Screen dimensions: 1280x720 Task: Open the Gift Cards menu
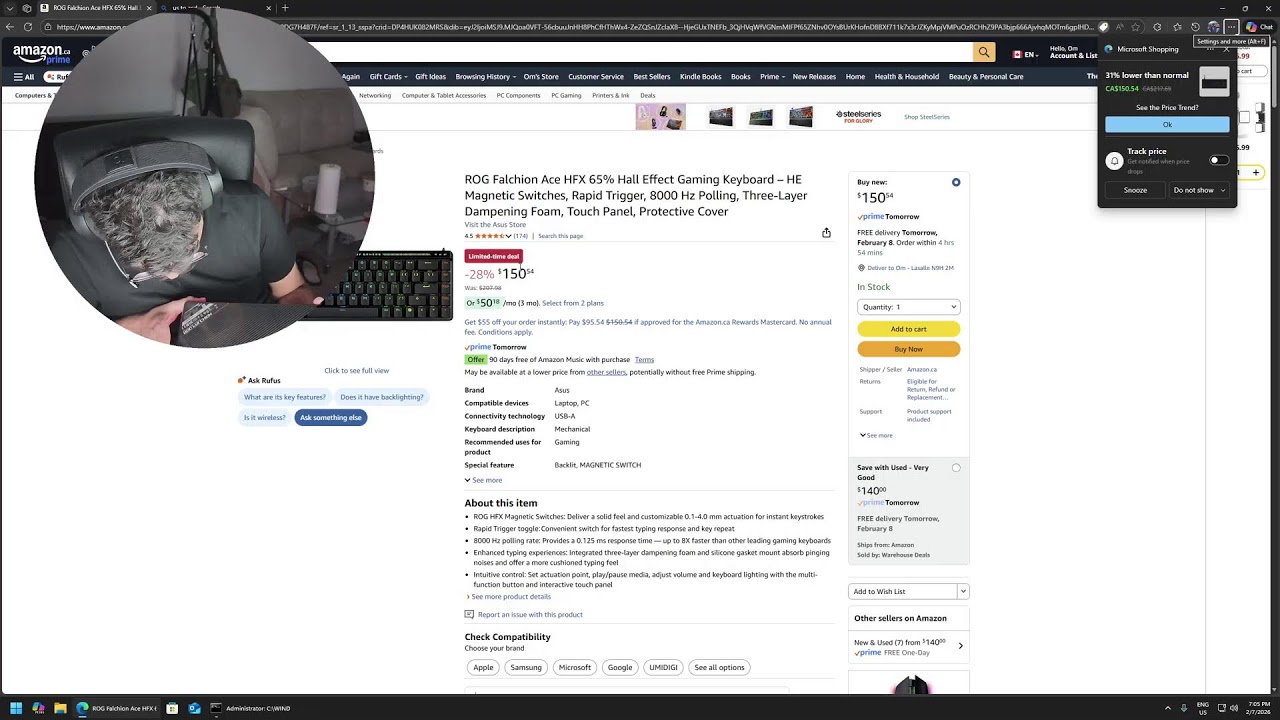click(x=388, y=76)
